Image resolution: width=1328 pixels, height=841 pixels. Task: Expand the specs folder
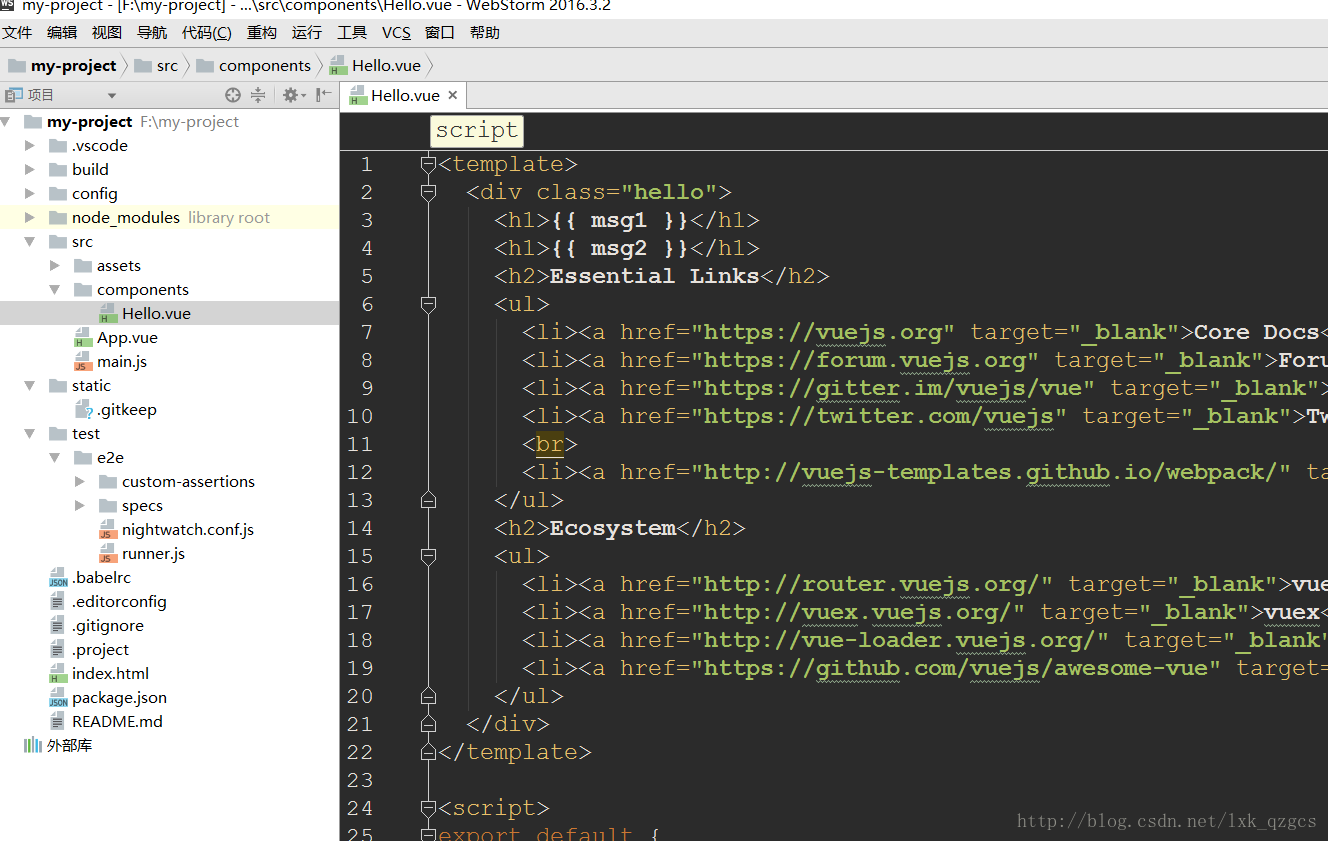(80, 506)
